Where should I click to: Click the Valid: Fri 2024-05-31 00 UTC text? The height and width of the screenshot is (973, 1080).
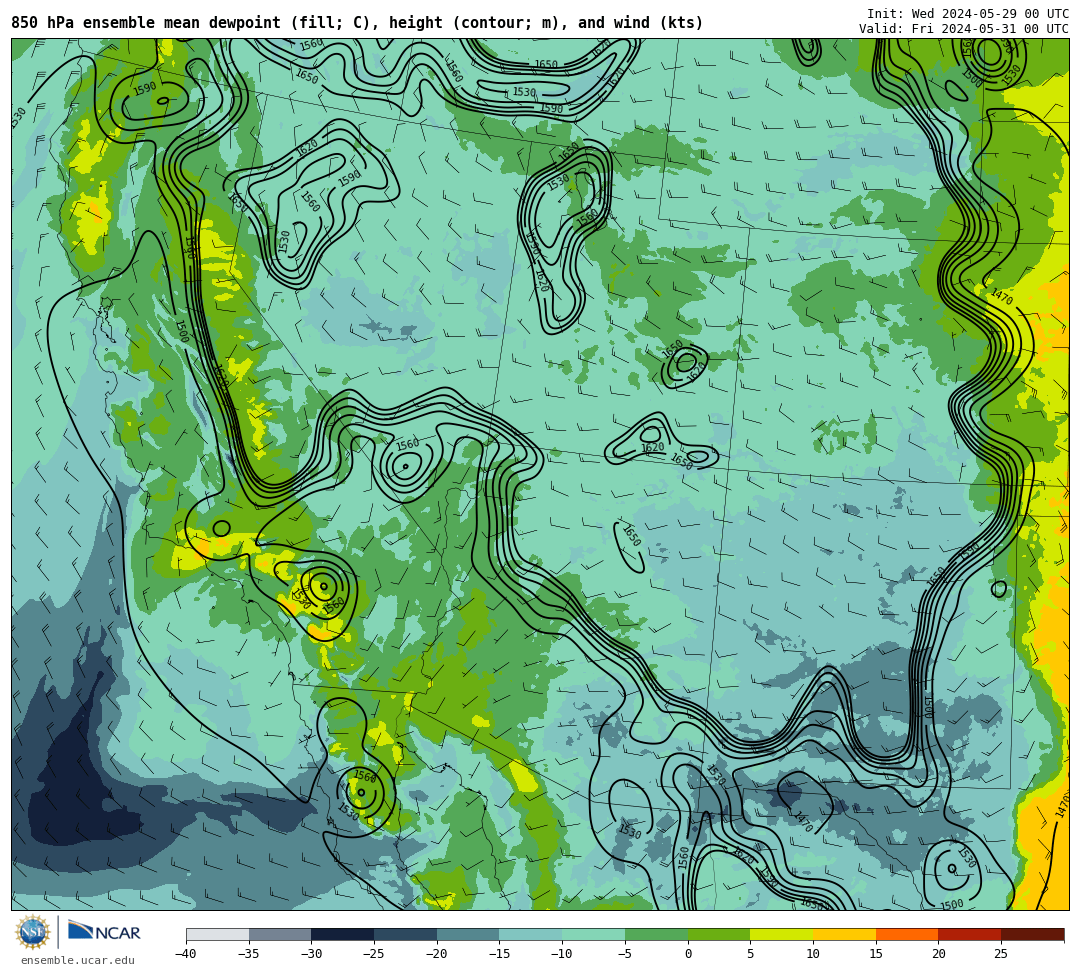[x=964, y=28]
